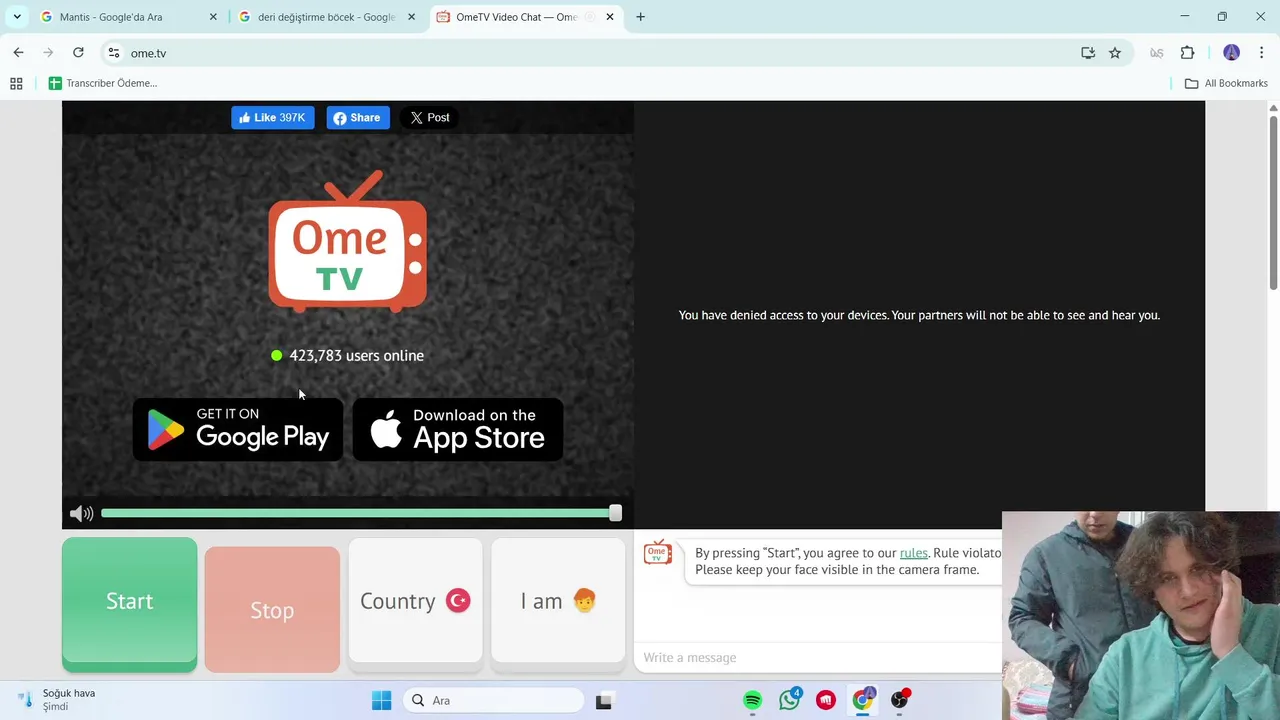Open the Chrome profile avatar
This screenshot has height=720, width=1280.
(x=1232, y=53)
